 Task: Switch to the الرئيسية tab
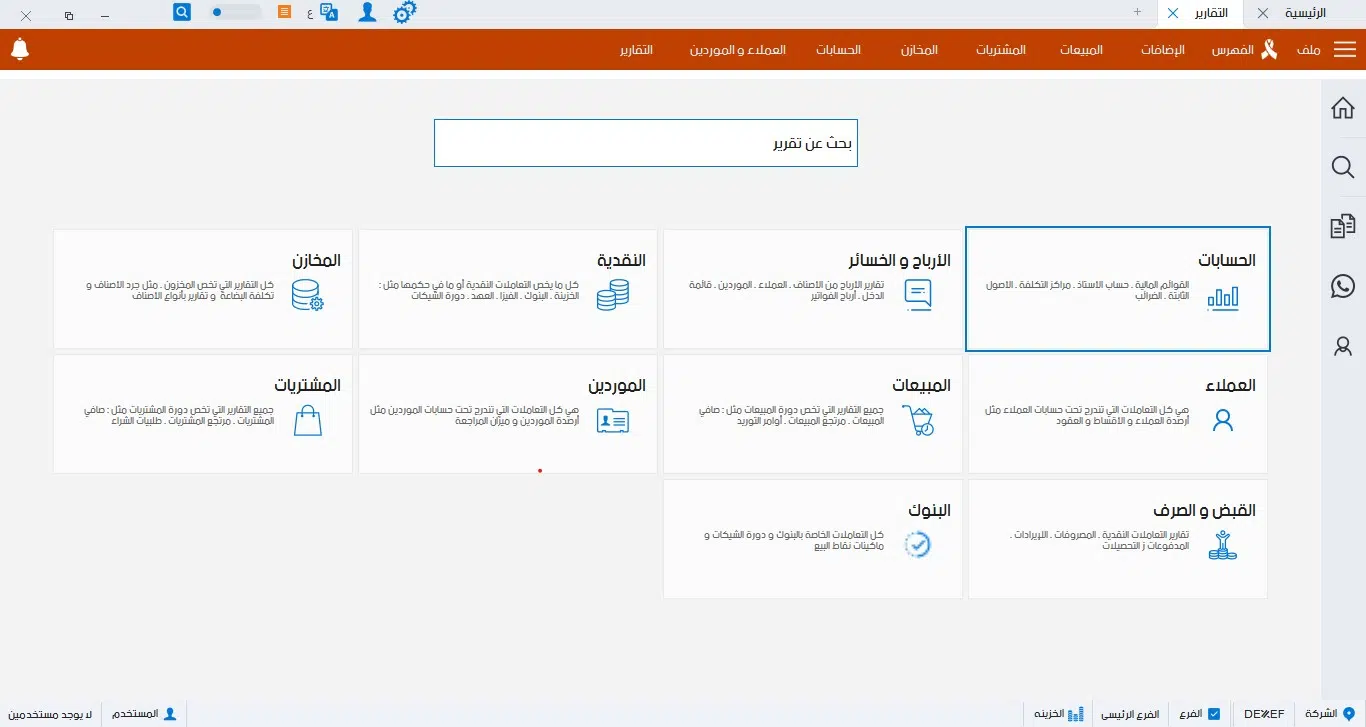click(1310, 13)
